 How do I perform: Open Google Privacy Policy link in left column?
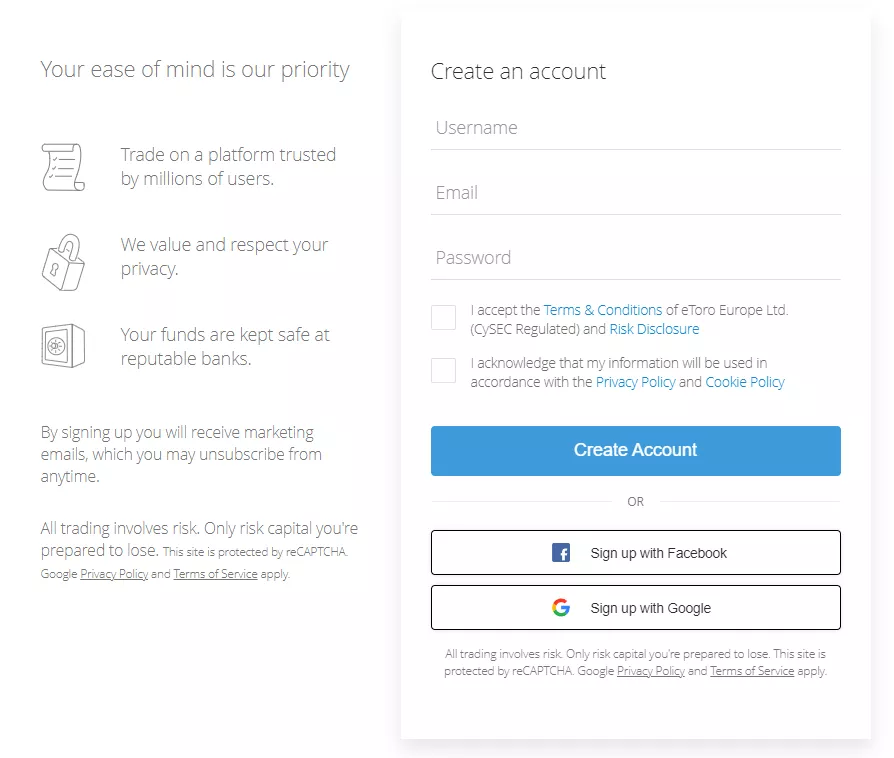114,574
